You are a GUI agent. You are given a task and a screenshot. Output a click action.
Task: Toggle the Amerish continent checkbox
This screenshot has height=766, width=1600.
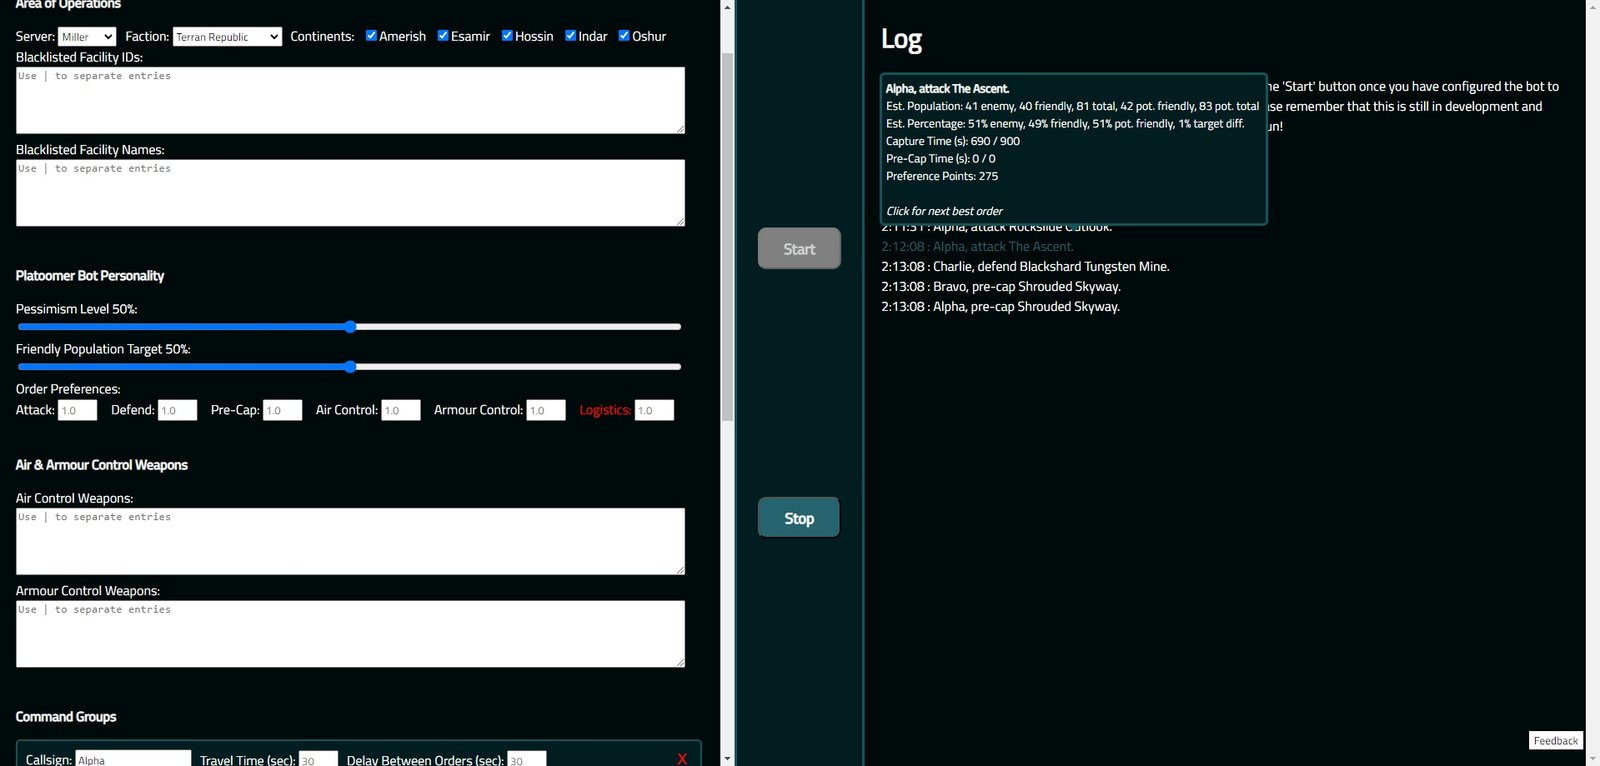point(371,35)
